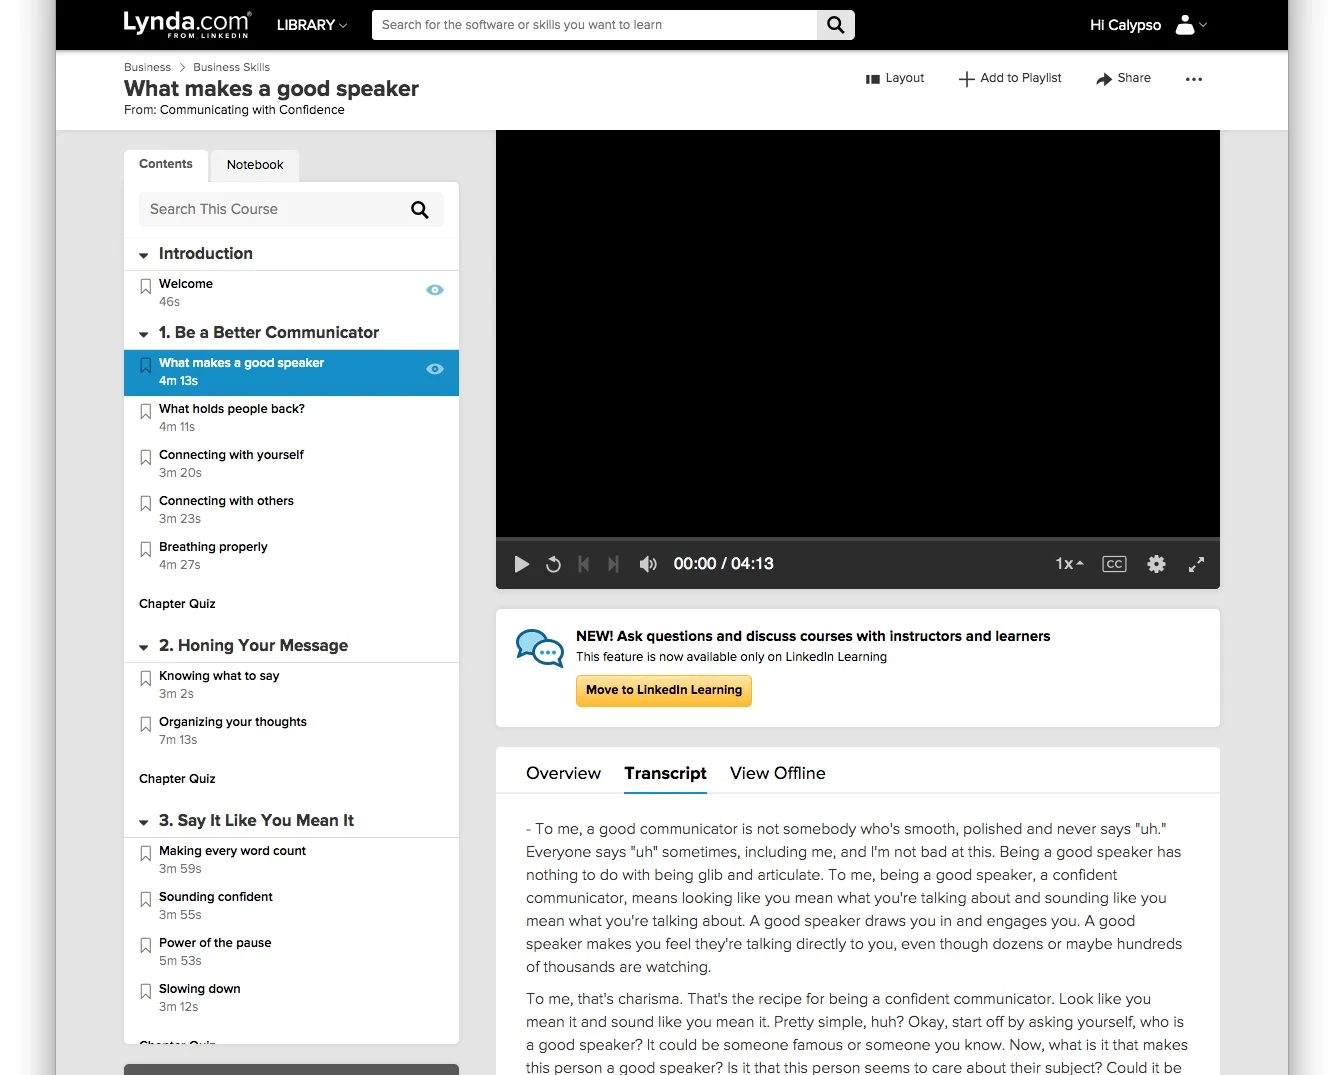Collapse 2. Honing Your Message section
The height and width of the screenshot is (1075, 1344).
[144, 647]
